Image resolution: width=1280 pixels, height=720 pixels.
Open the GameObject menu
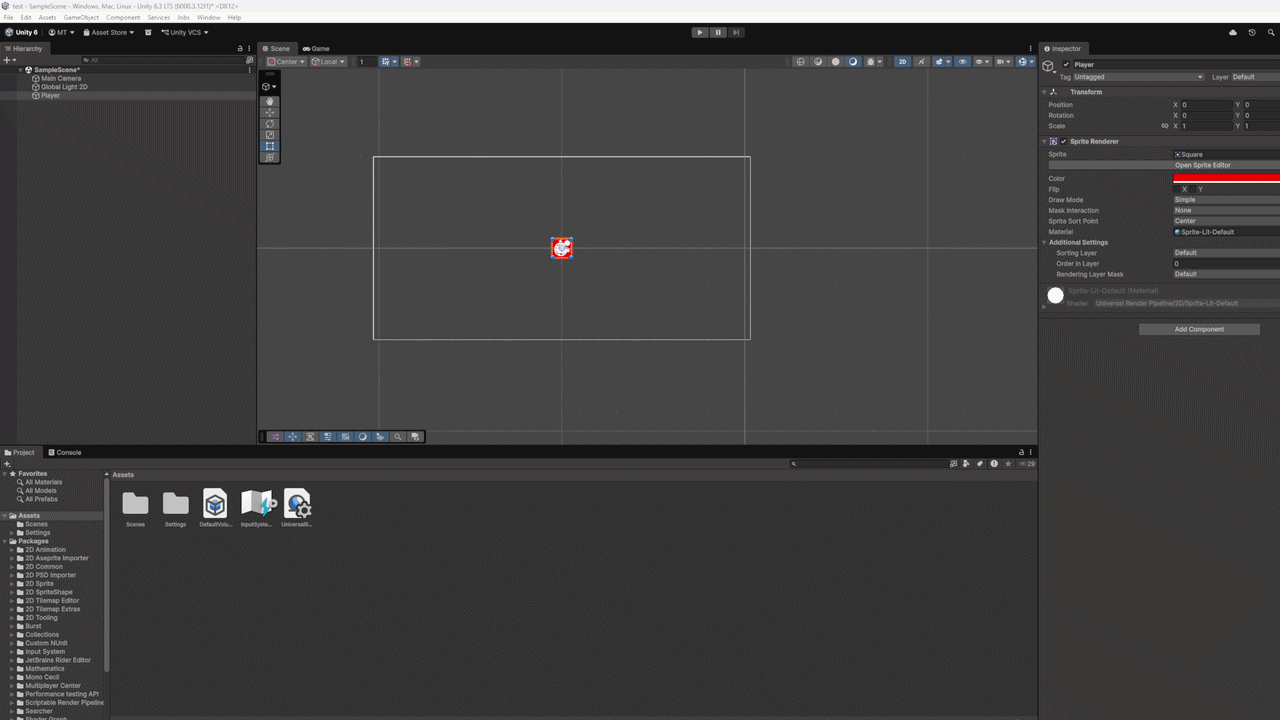click(x=80, y=17)
